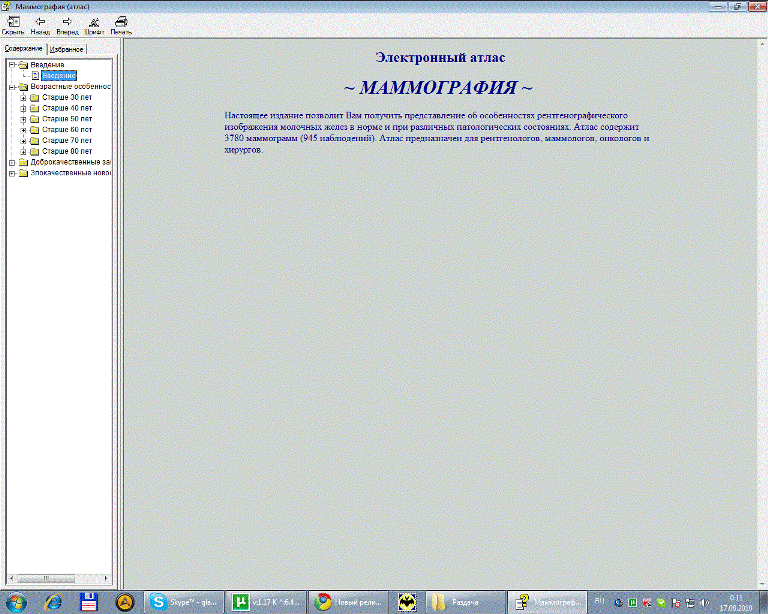The image size is (768, 614).
Task: Switch to the Избранное tab
Action: (67, 49)
